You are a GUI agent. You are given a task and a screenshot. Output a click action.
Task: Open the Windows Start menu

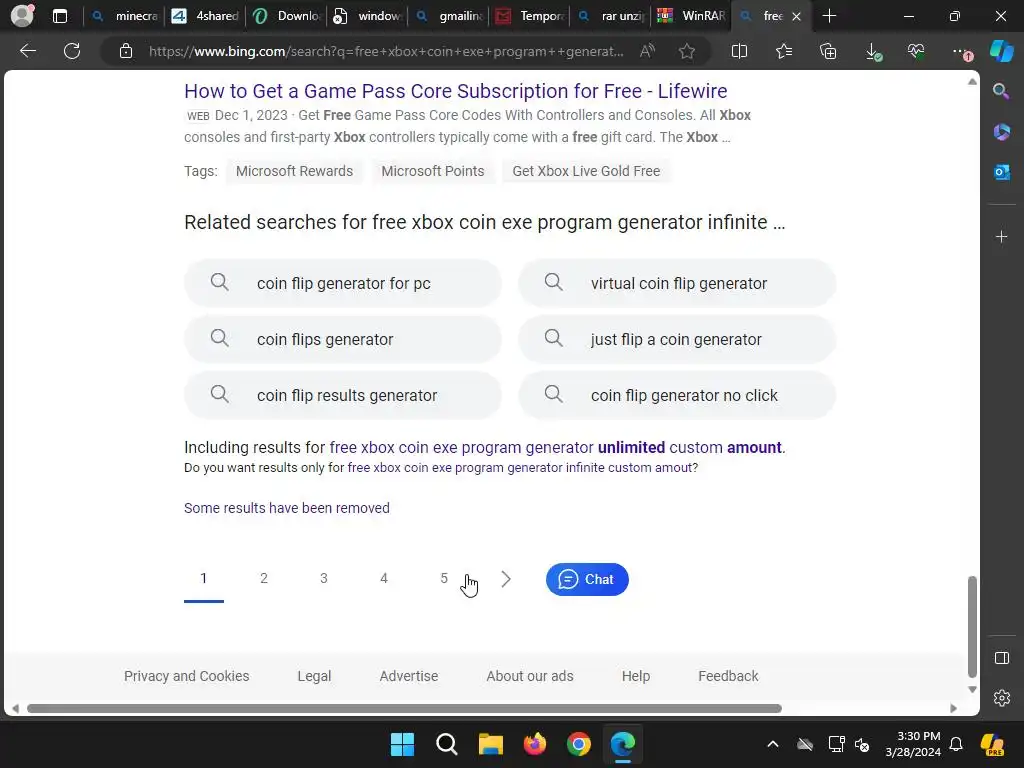tap(402, 744)
